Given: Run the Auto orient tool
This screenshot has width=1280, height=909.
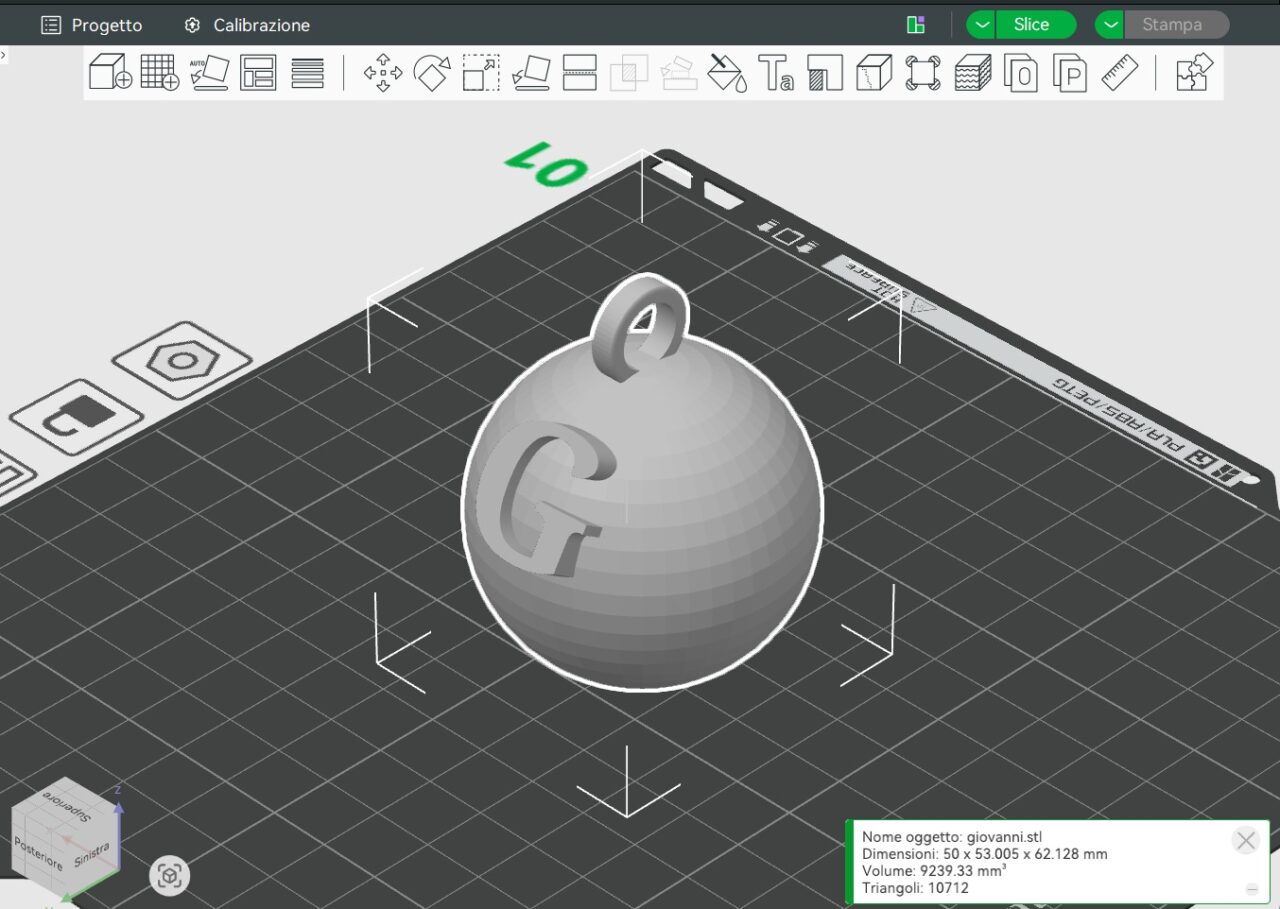Looking at the screenshot, I should pyautogui.click(x=209, y=73).
